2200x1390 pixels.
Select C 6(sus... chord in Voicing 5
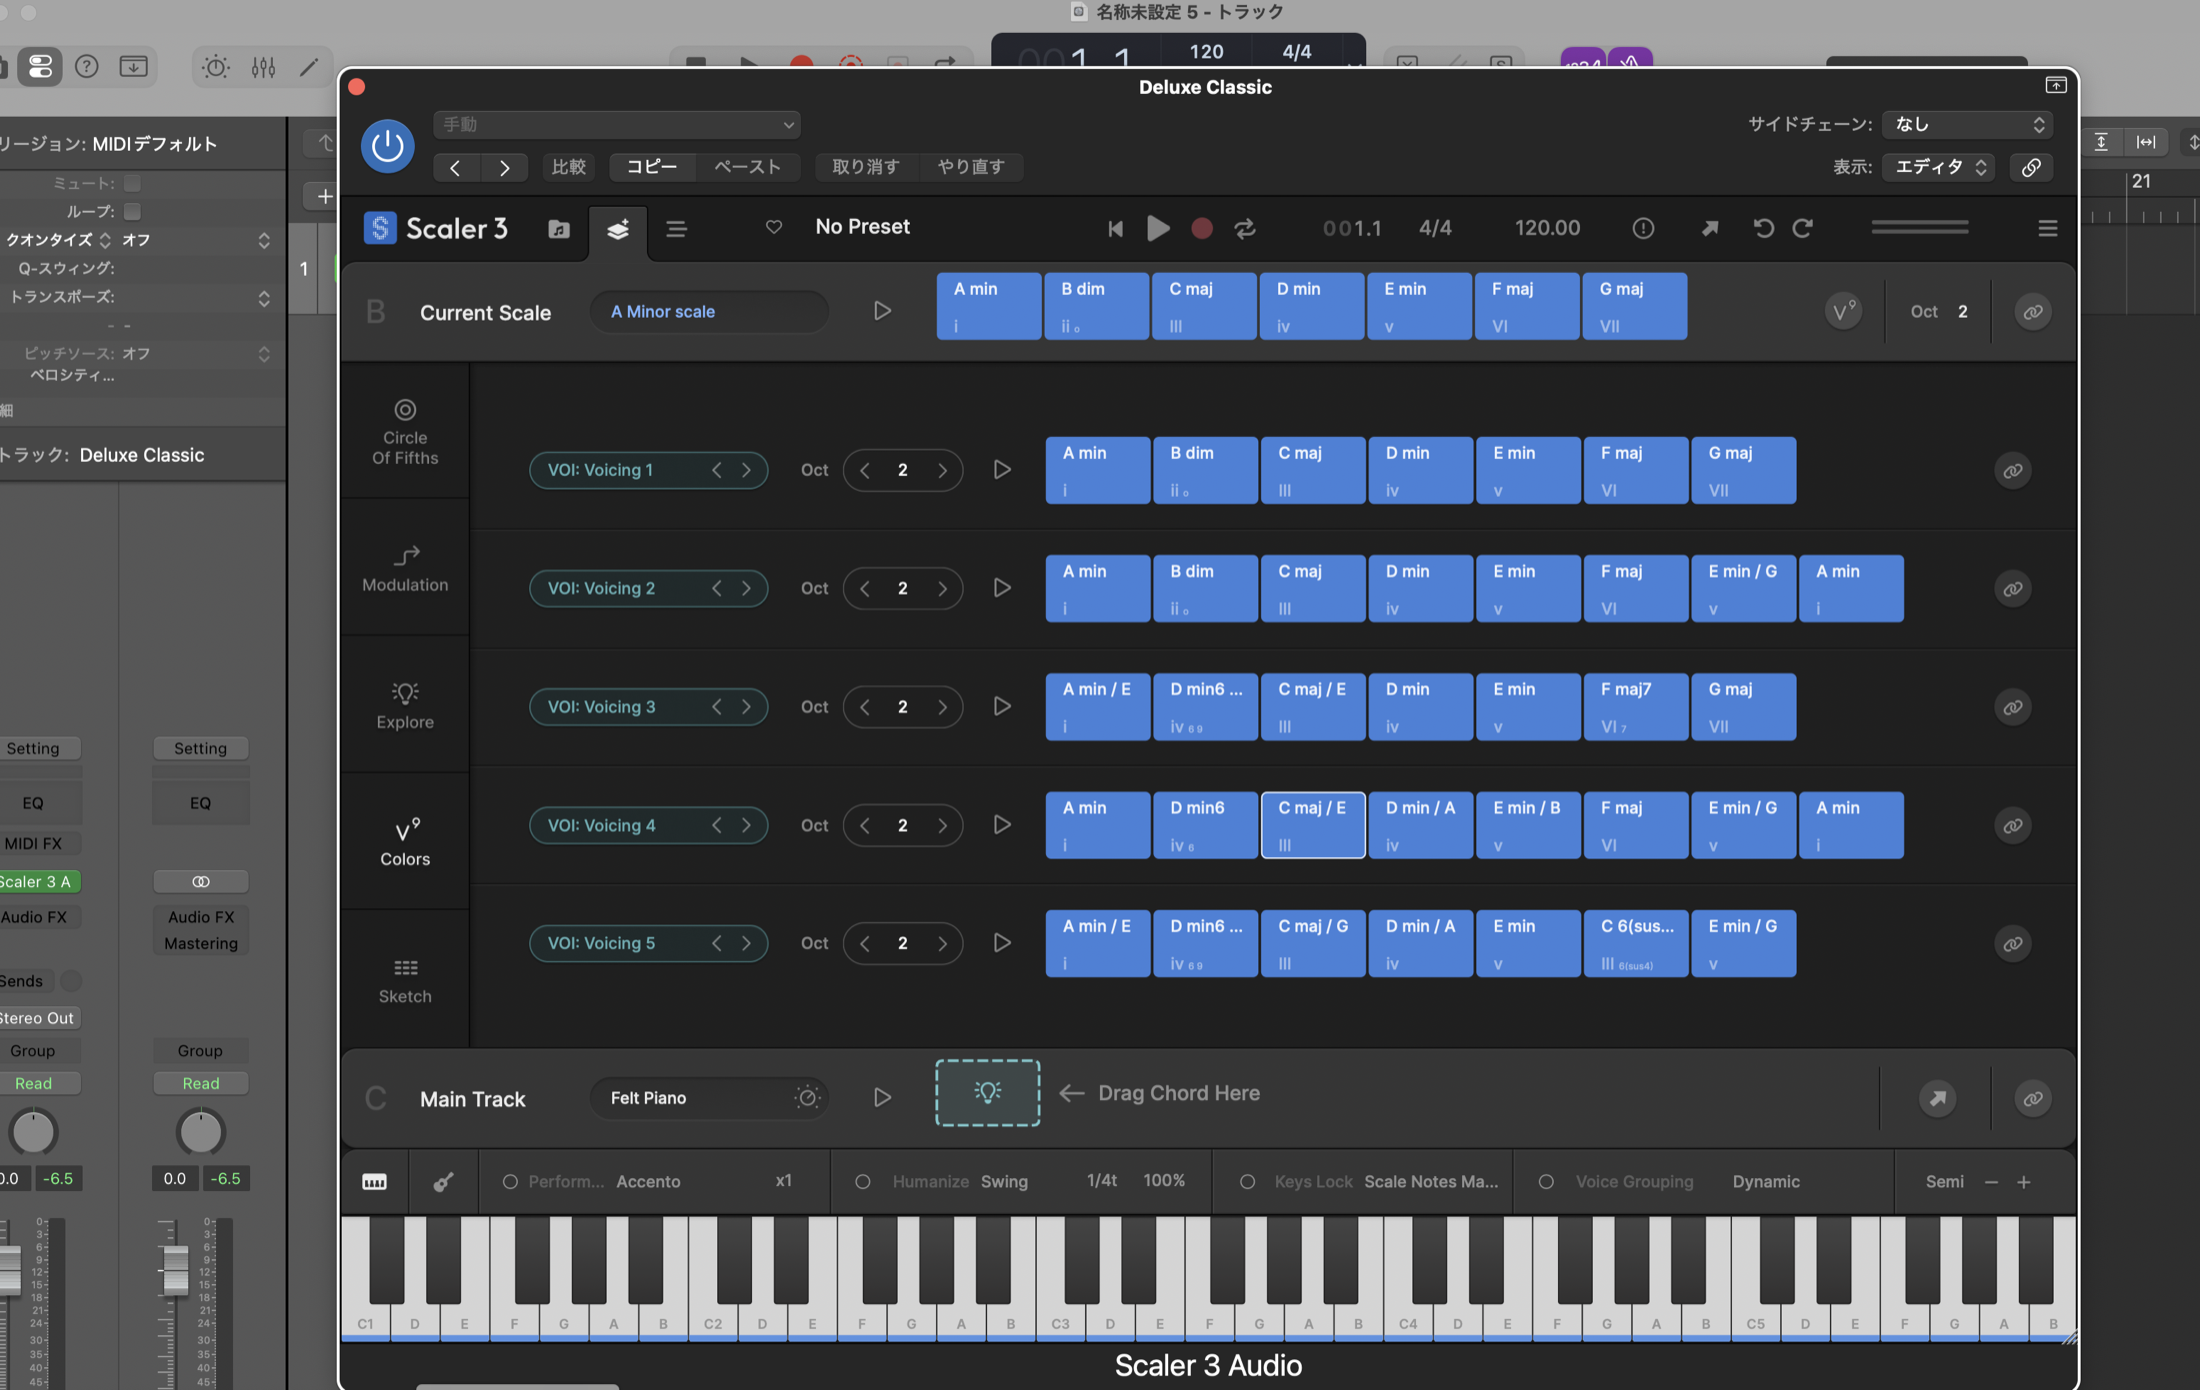(x=1636, y=943)
